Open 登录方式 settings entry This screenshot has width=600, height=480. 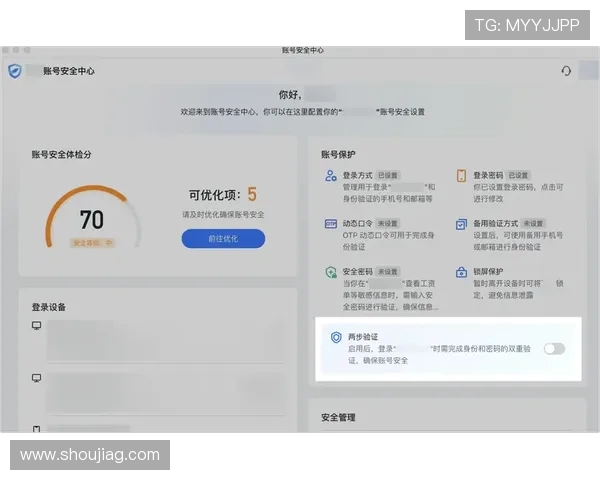(x=380, y=187)
